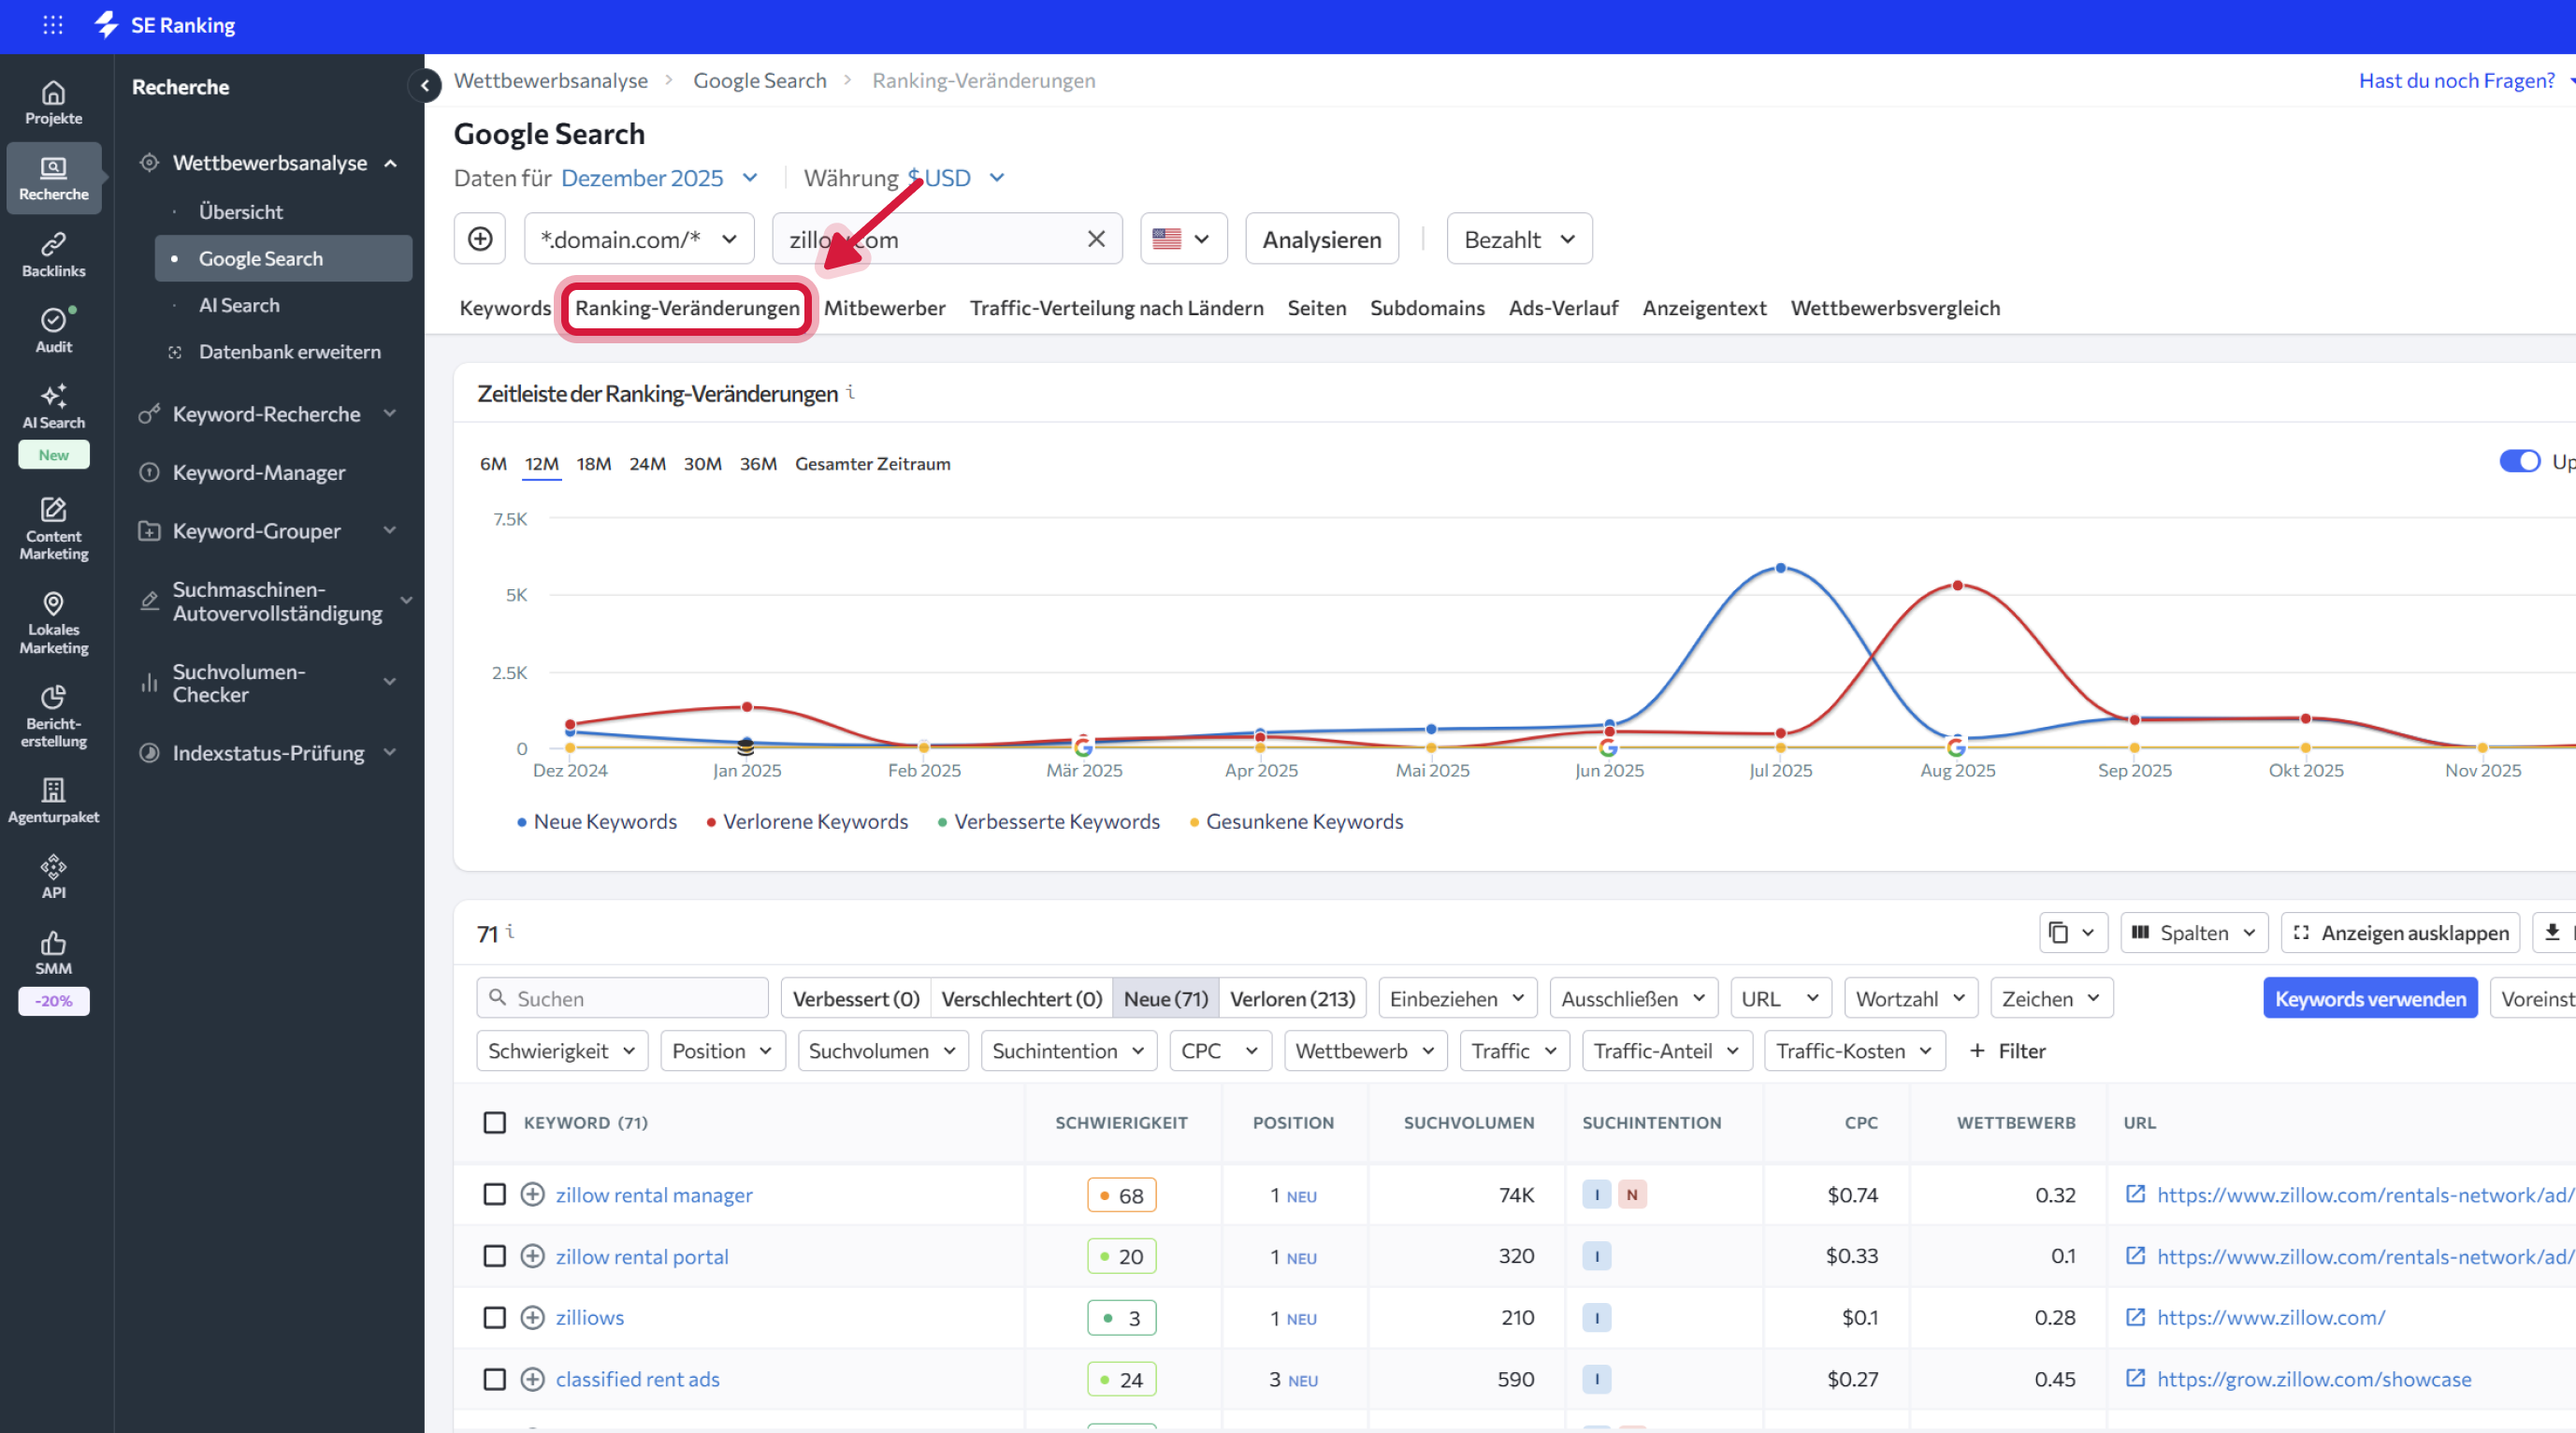Check the zillow rental manager keyword checkbox
The height and width of the screenshot is (1433, 2576).
click(x=495, y=1194)
